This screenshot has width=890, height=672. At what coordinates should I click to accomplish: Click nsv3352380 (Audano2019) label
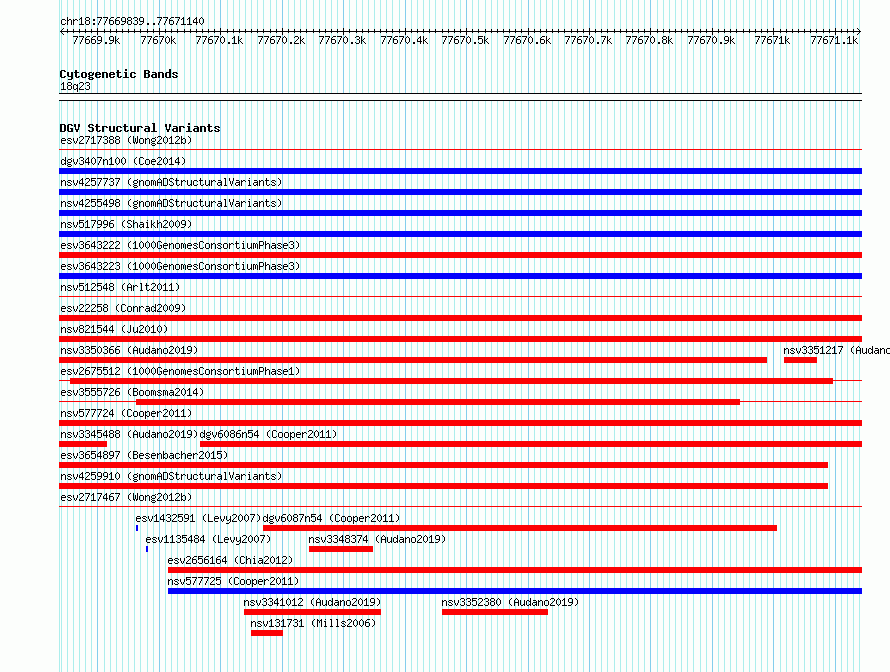coord(510,602)
